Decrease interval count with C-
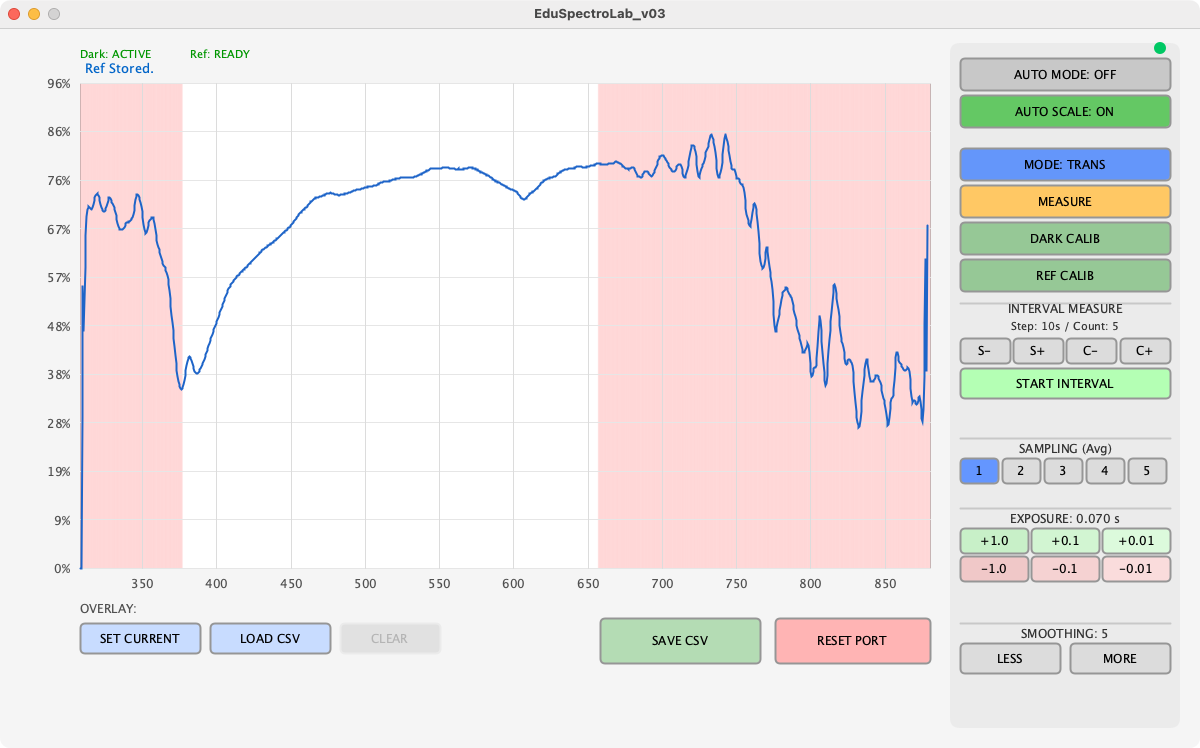This screenshot has width=1200, height=748. click(1091, 351)
